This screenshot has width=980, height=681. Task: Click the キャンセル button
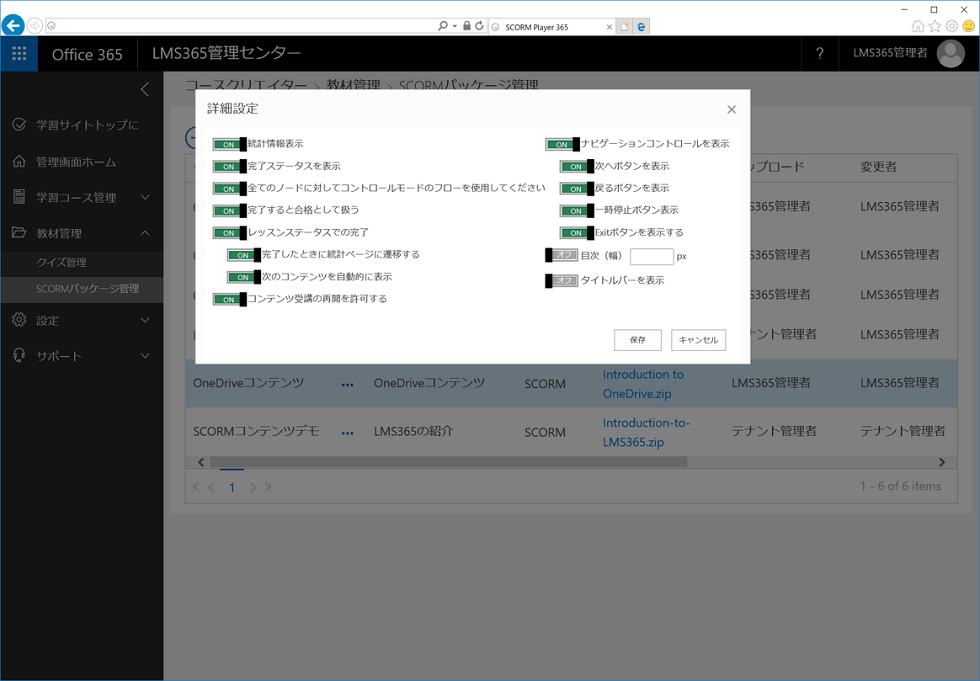tap(698, 340)
